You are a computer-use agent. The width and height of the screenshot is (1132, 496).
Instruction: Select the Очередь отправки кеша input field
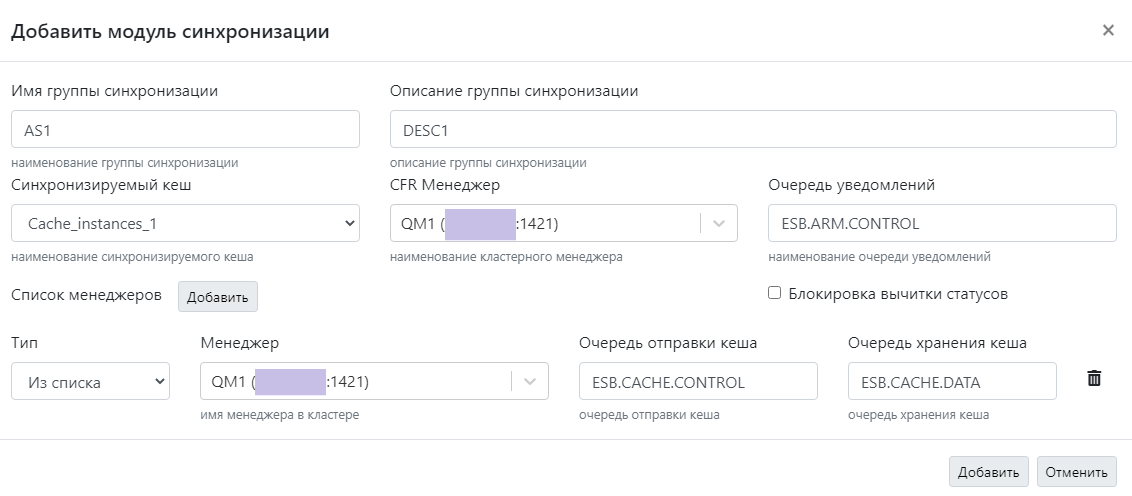tap(698, 381)
